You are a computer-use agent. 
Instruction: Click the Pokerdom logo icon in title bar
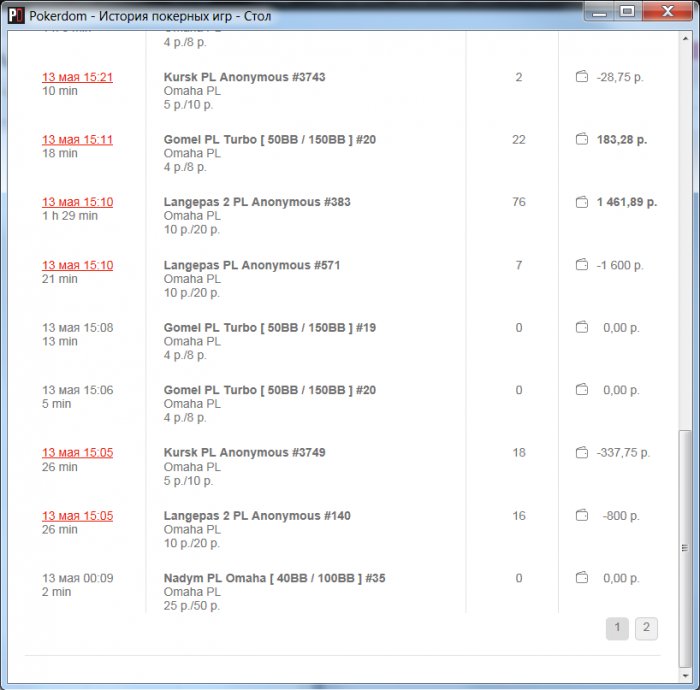coord(16,16)
